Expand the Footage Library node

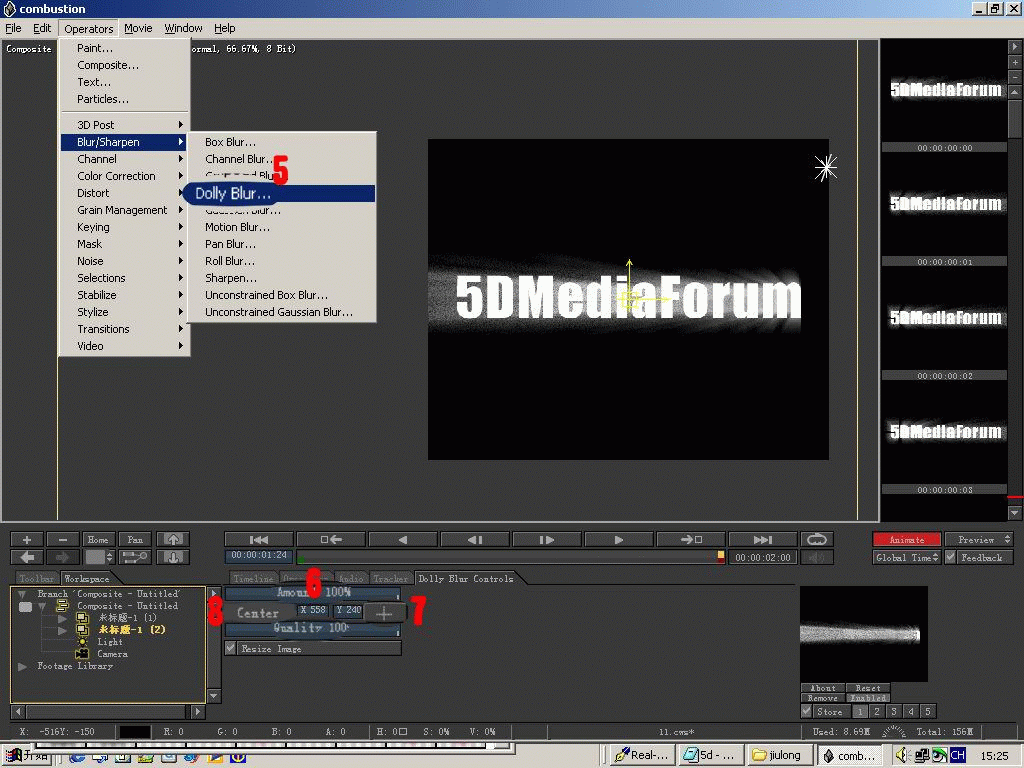tap(22, 666)
